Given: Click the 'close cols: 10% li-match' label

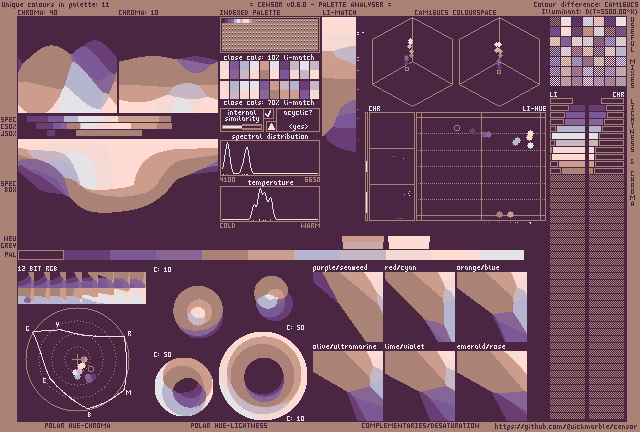Looking at the screenshot, I should (269, 57).
